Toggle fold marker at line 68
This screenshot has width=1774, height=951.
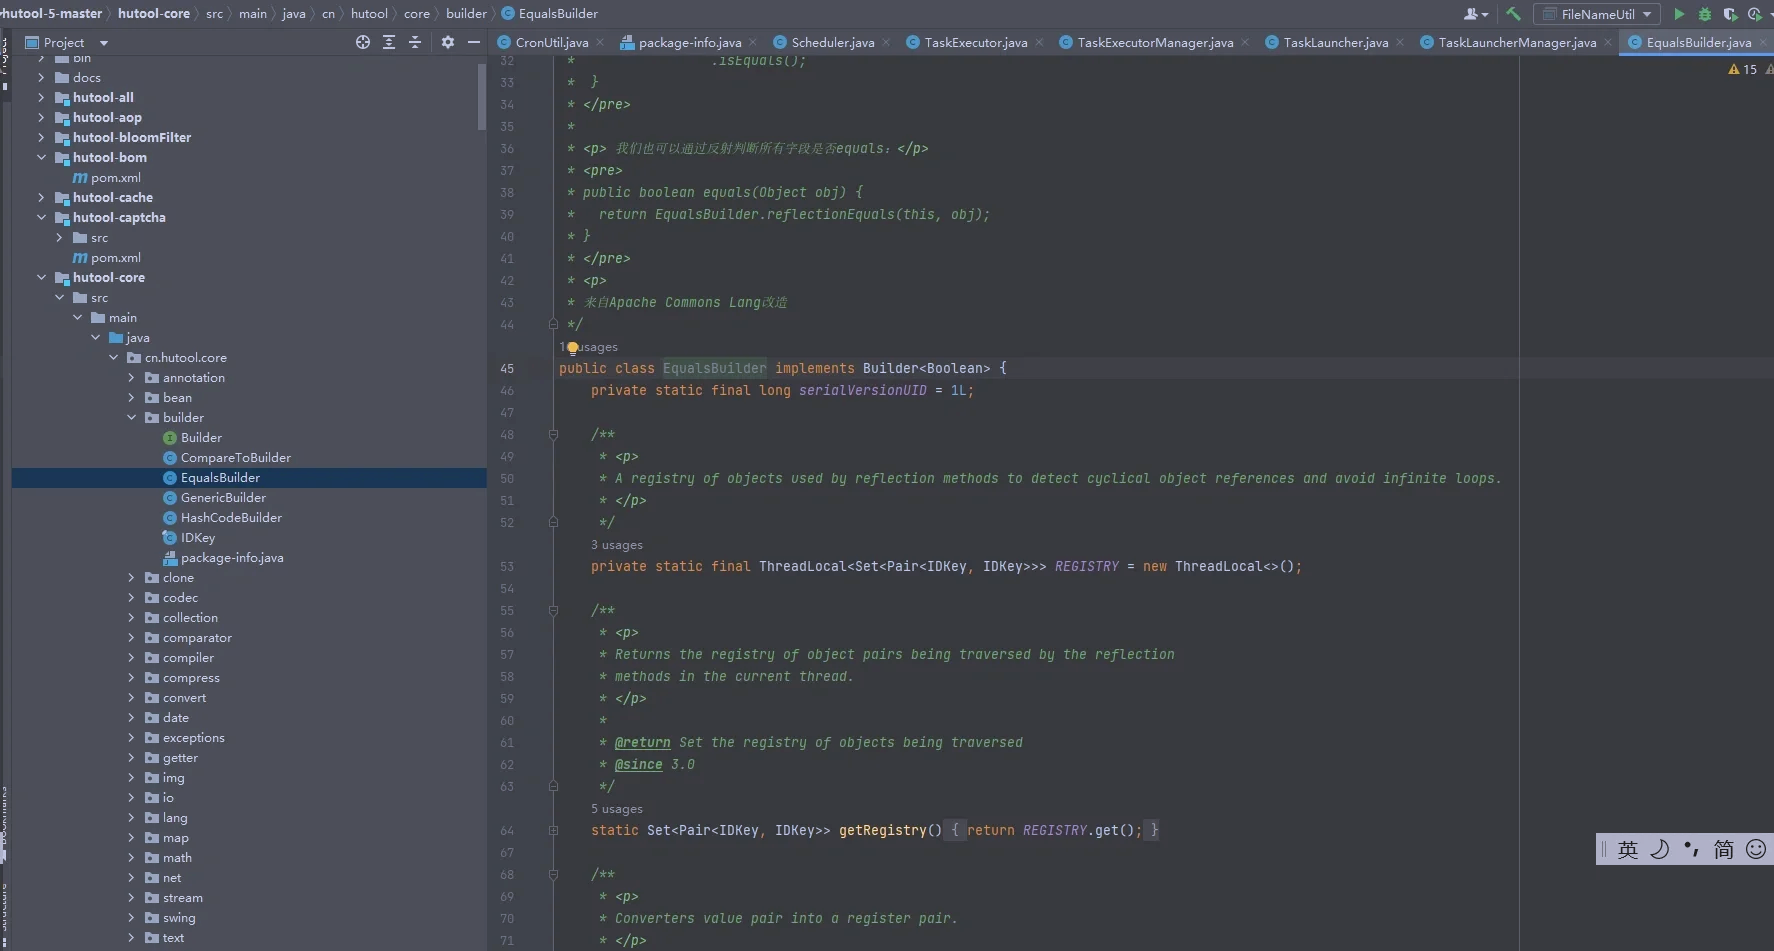(x=553, y=874)
